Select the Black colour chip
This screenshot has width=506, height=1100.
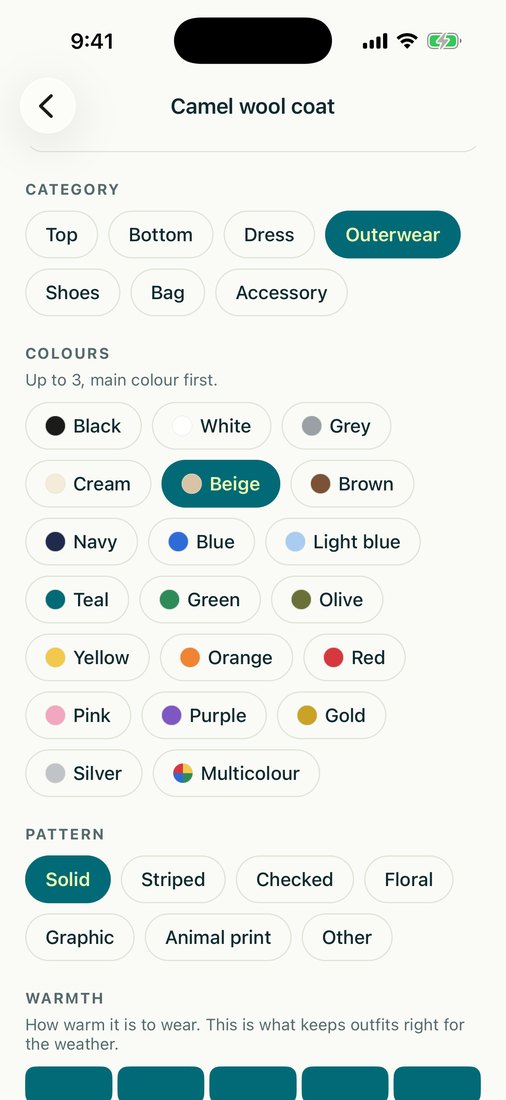(x=84, y=426)
